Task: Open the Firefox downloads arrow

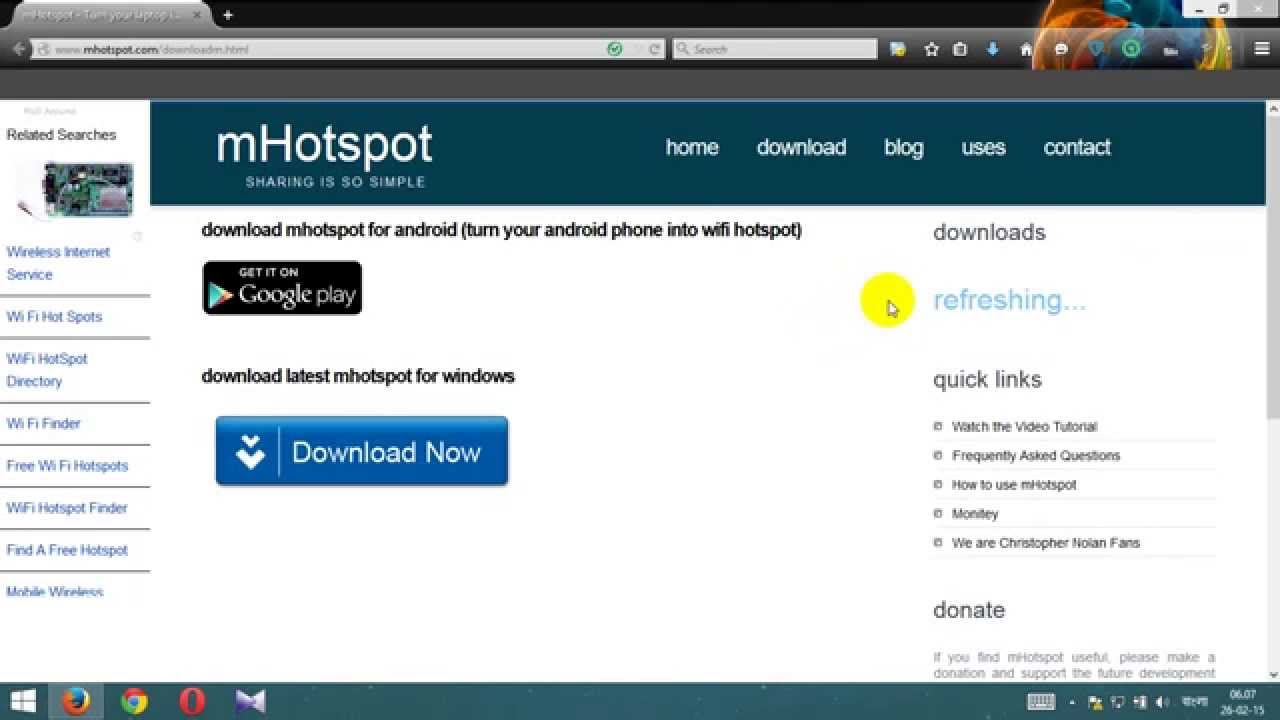Action: pyautogui.click(x=993, y=49)
